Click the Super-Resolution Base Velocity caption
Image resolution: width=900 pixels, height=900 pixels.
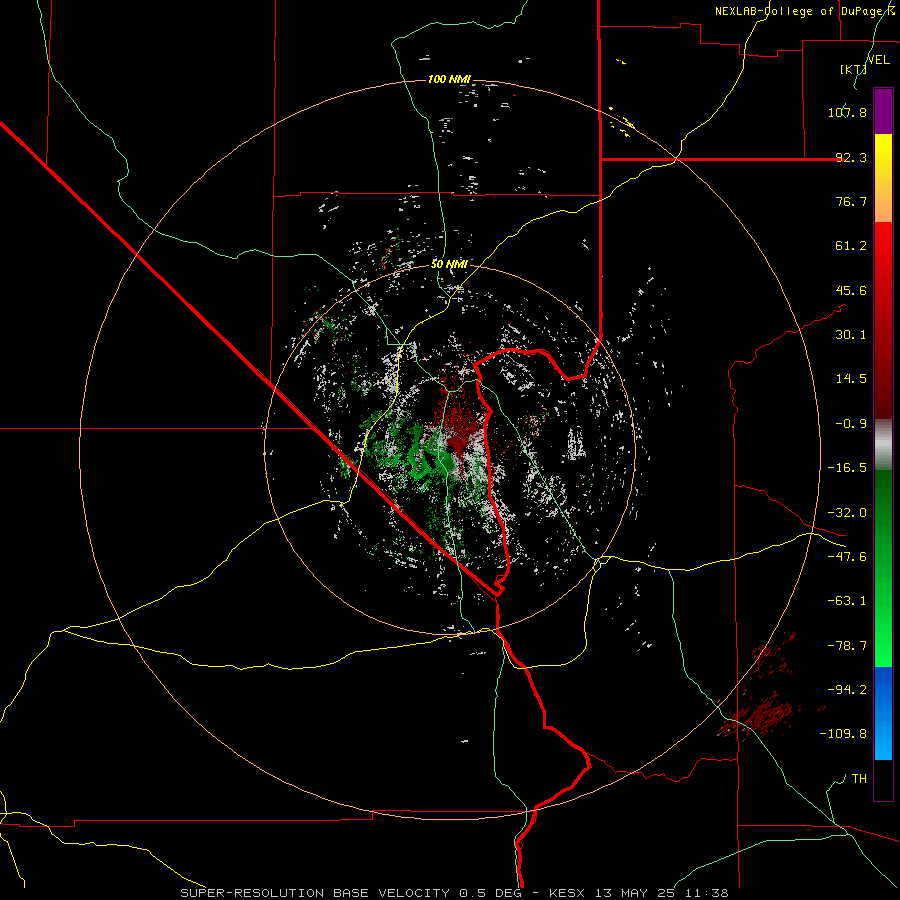tap(454, 893)
